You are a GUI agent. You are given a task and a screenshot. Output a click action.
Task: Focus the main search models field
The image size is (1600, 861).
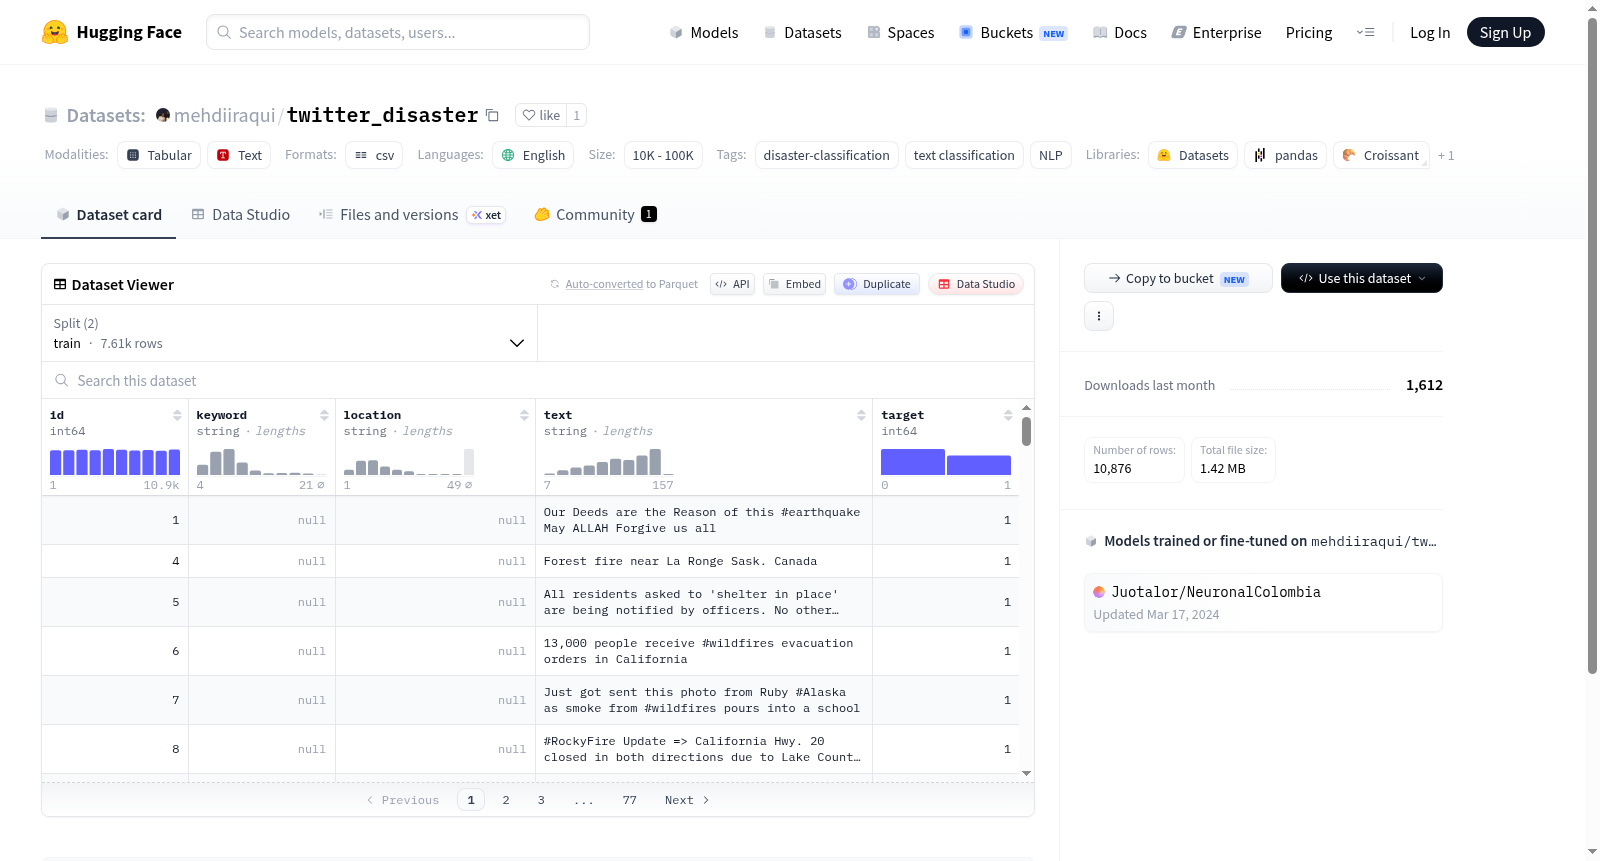(398, 32)
